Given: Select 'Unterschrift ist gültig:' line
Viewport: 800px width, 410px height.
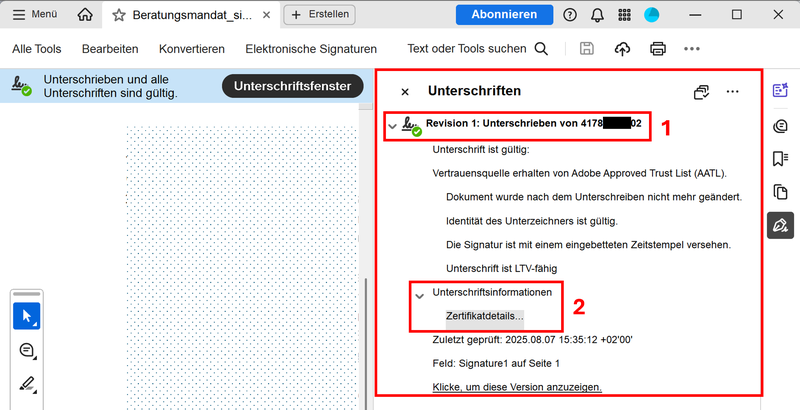Looking at the screenshot, I should coord(481,150).
